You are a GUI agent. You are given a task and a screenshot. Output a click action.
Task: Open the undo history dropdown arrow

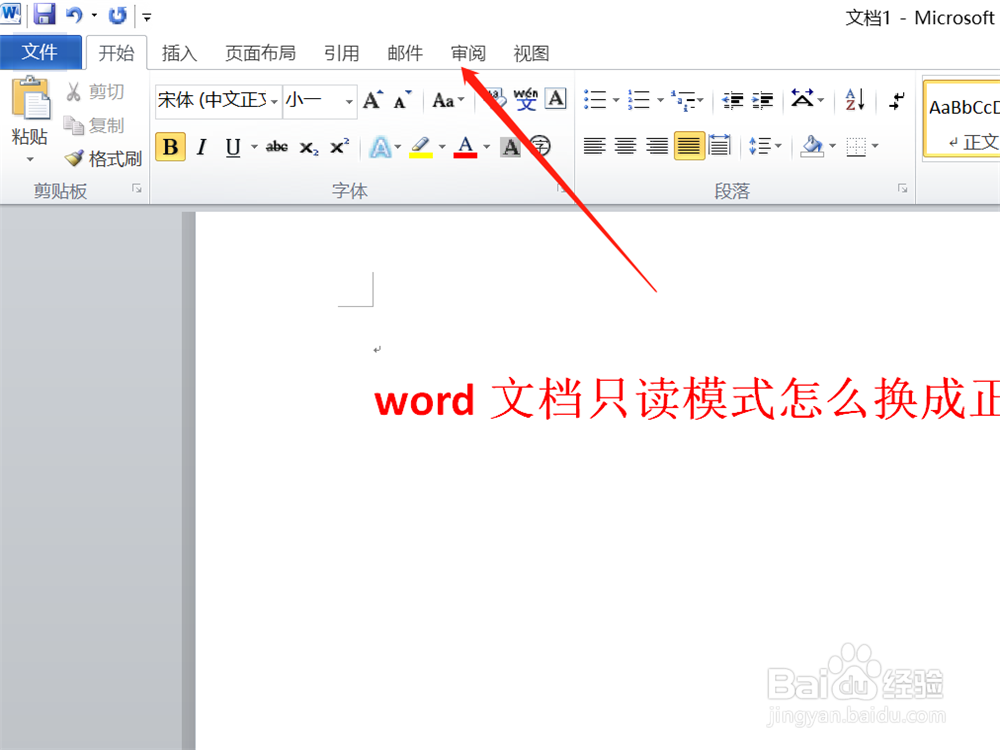(94, 15)
